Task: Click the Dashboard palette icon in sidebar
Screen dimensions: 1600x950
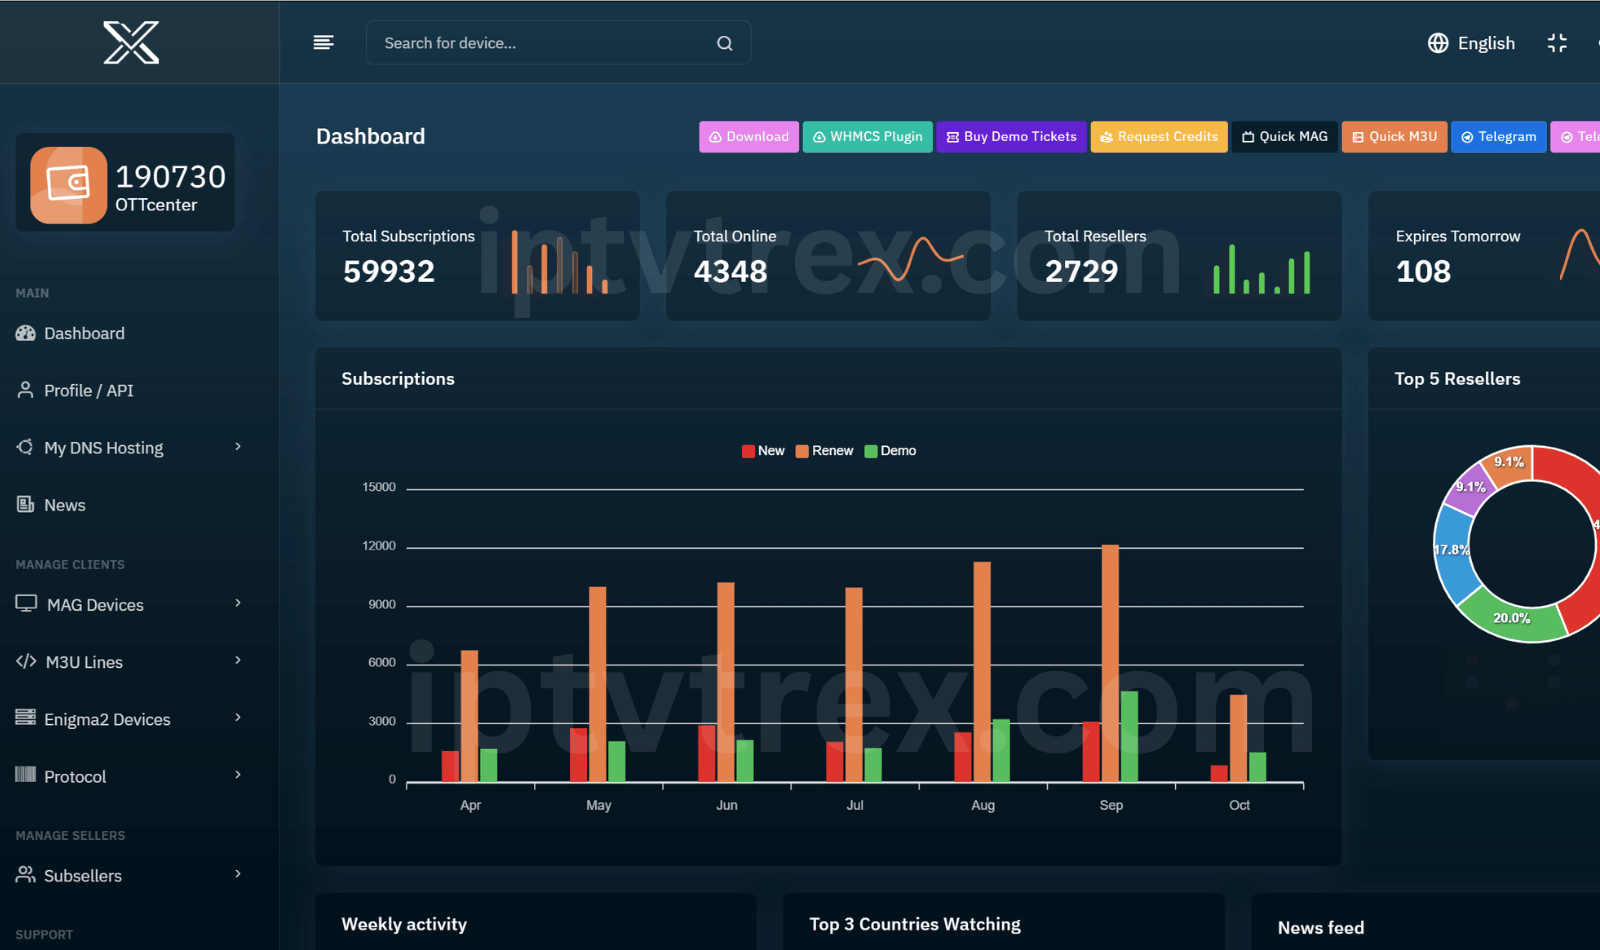Action: [x=25, y=333]
